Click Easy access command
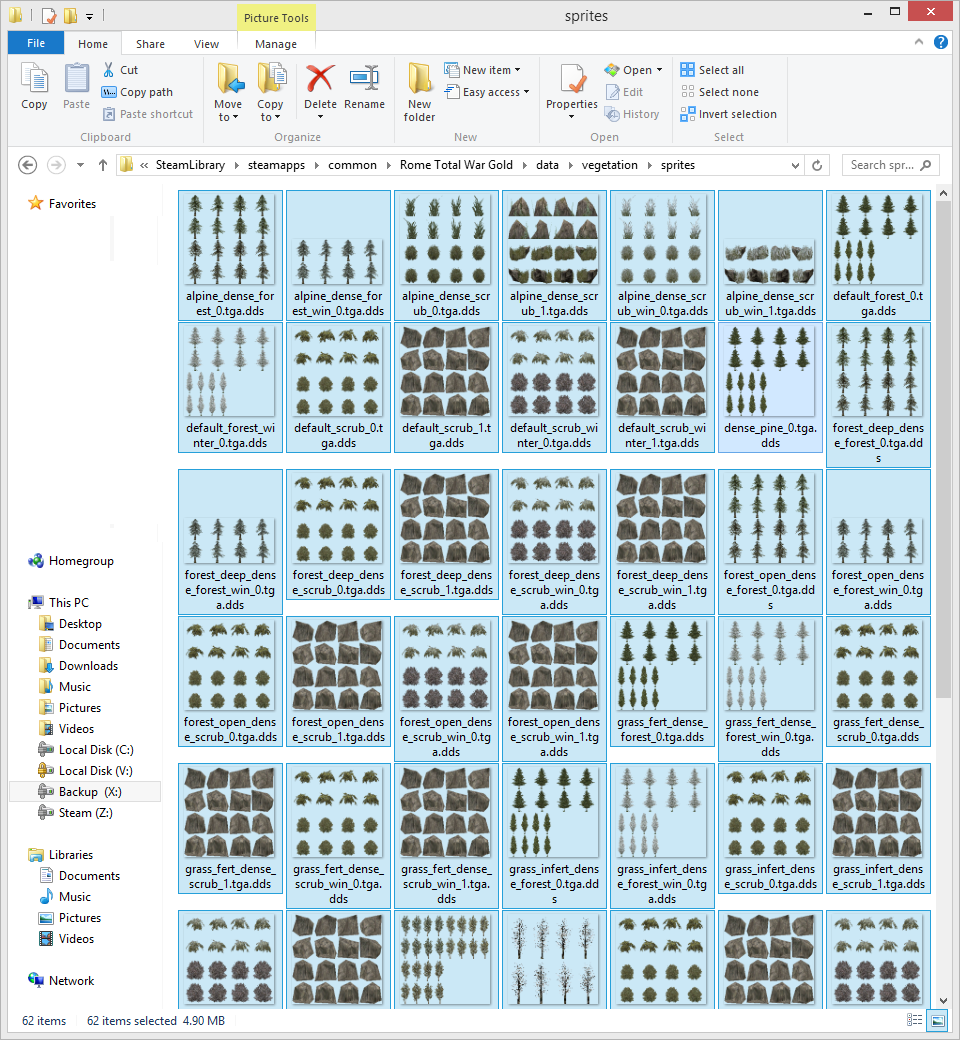 tap(487, 92)
